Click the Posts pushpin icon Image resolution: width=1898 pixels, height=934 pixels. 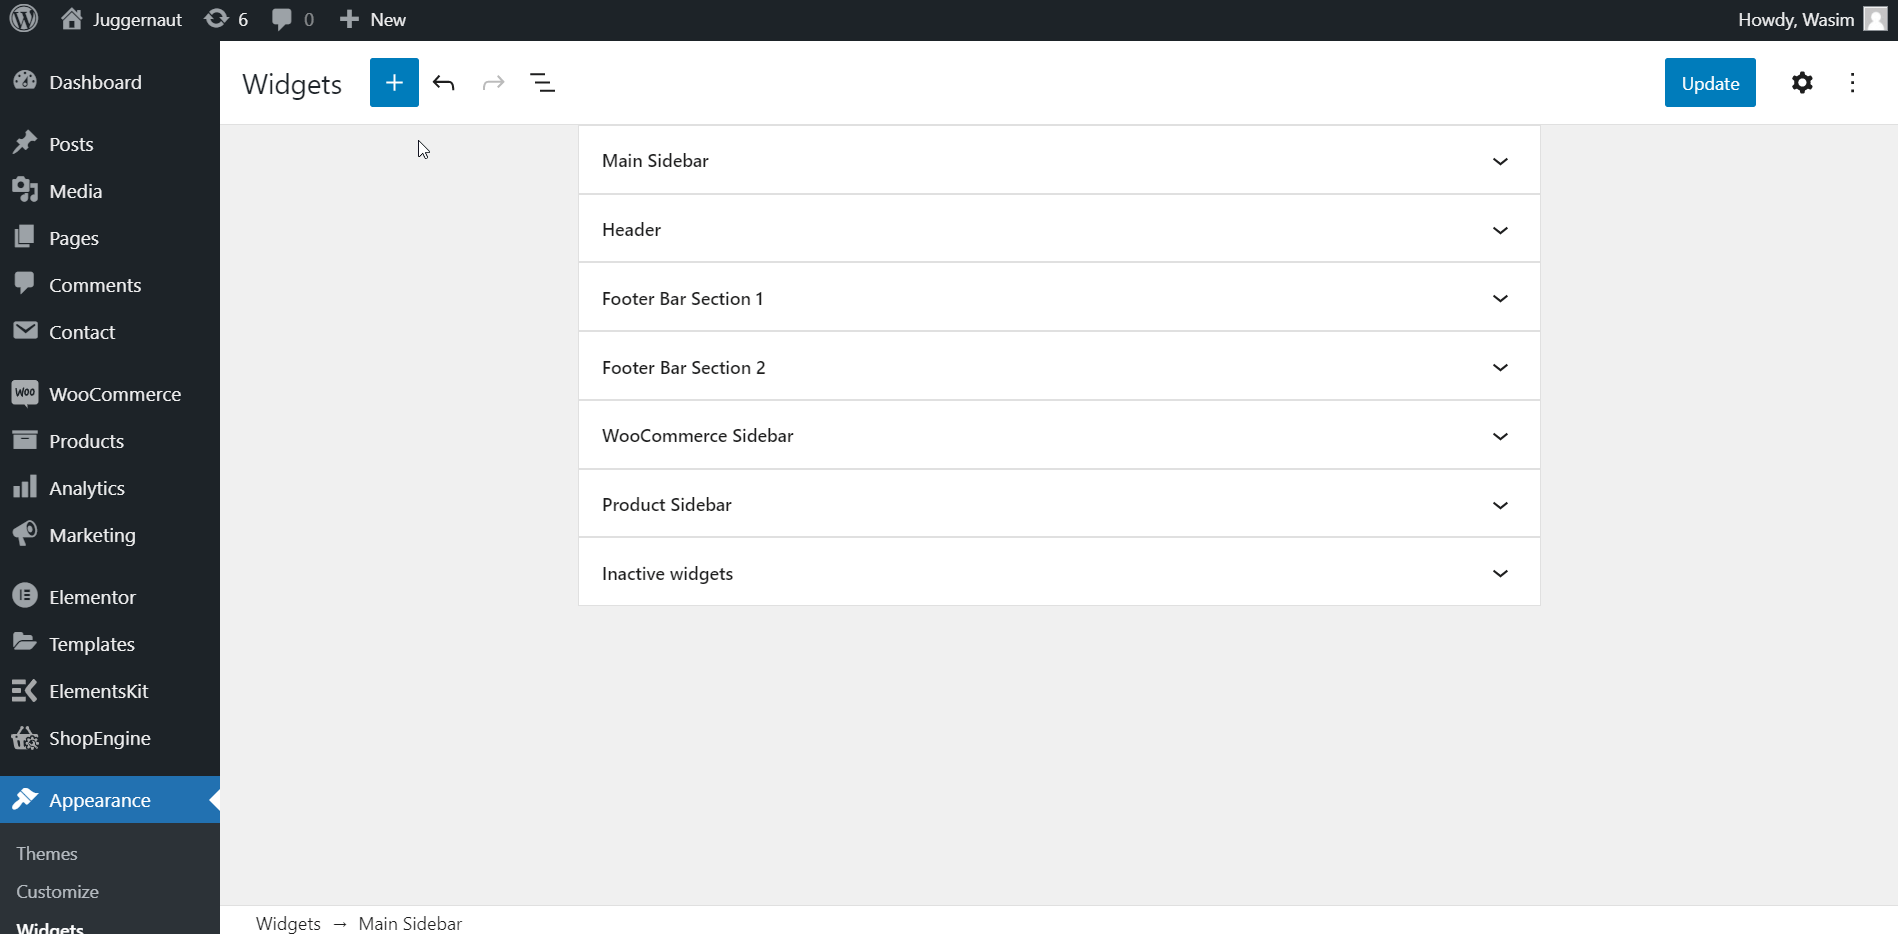pyautogui.click(x=25, y=143)
